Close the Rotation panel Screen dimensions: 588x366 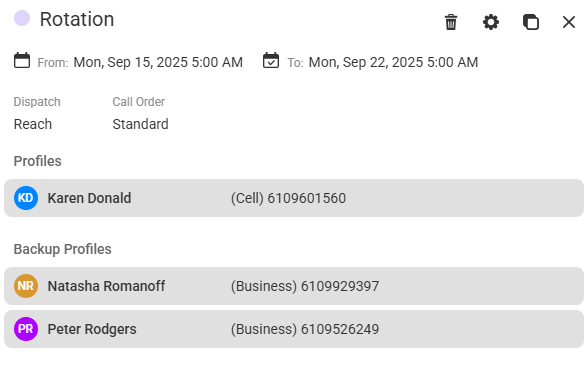[x=569, y=22]
